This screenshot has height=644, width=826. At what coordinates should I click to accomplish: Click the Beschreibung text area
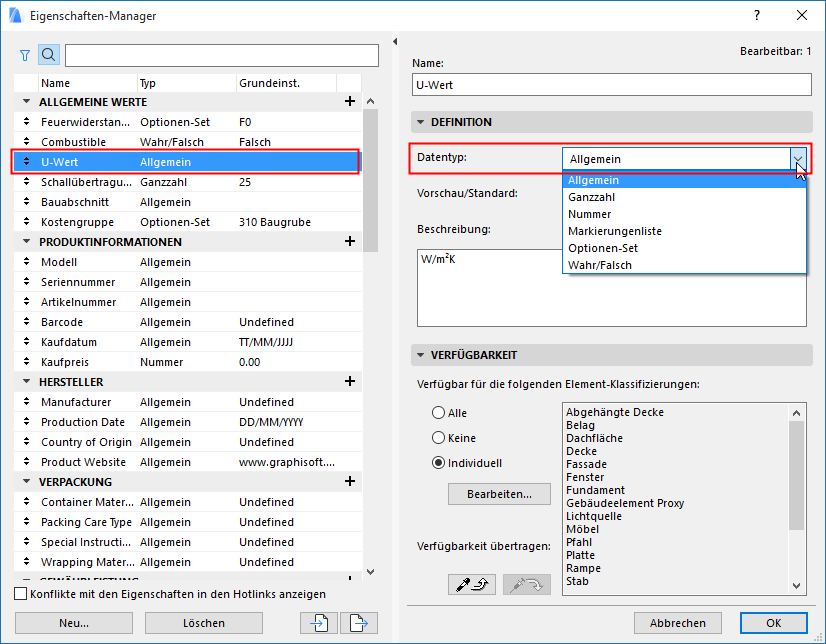(x=612, y=288)
